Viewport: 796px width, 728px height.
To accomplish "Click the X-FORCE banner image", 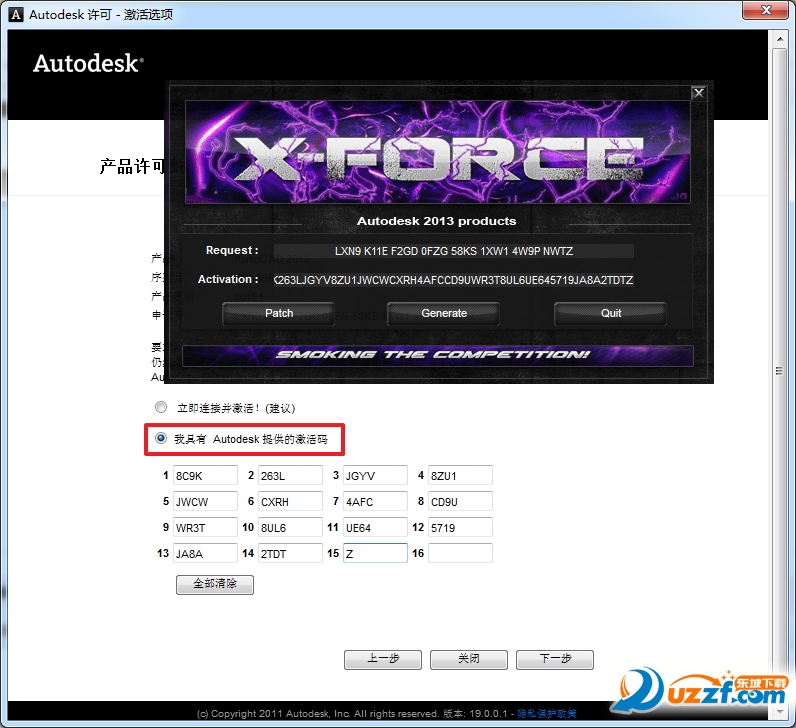I will coord(437,152).
